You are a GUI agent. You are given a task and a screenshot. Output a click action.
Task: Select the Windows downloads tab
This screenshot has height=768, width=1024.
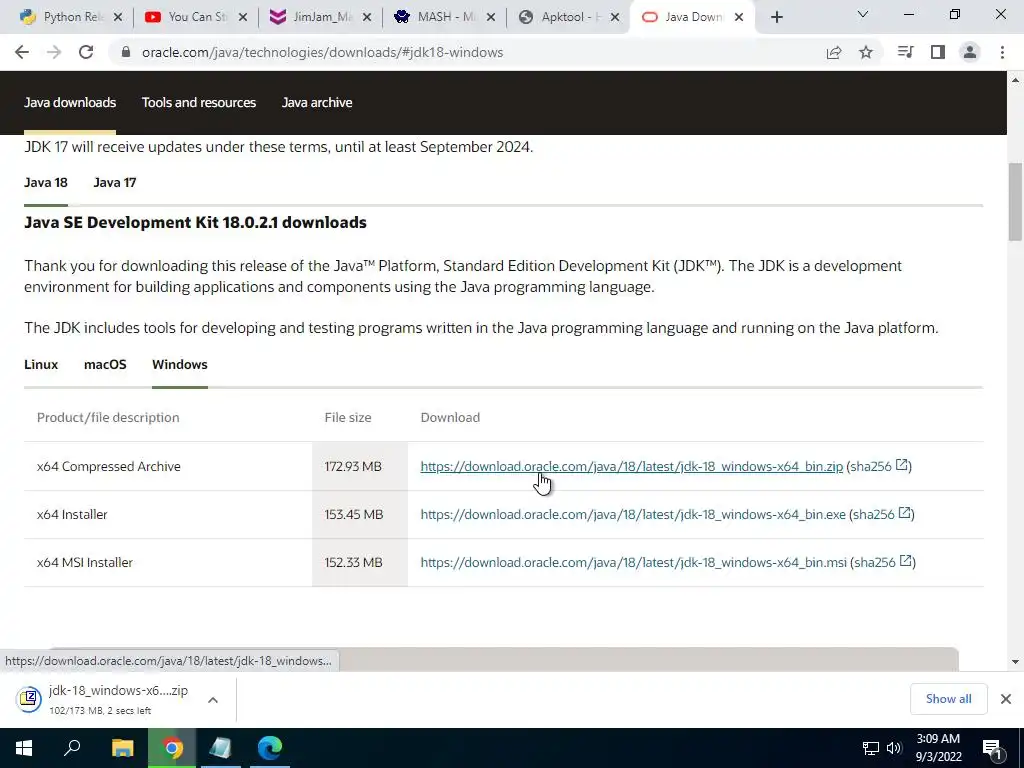180,364
